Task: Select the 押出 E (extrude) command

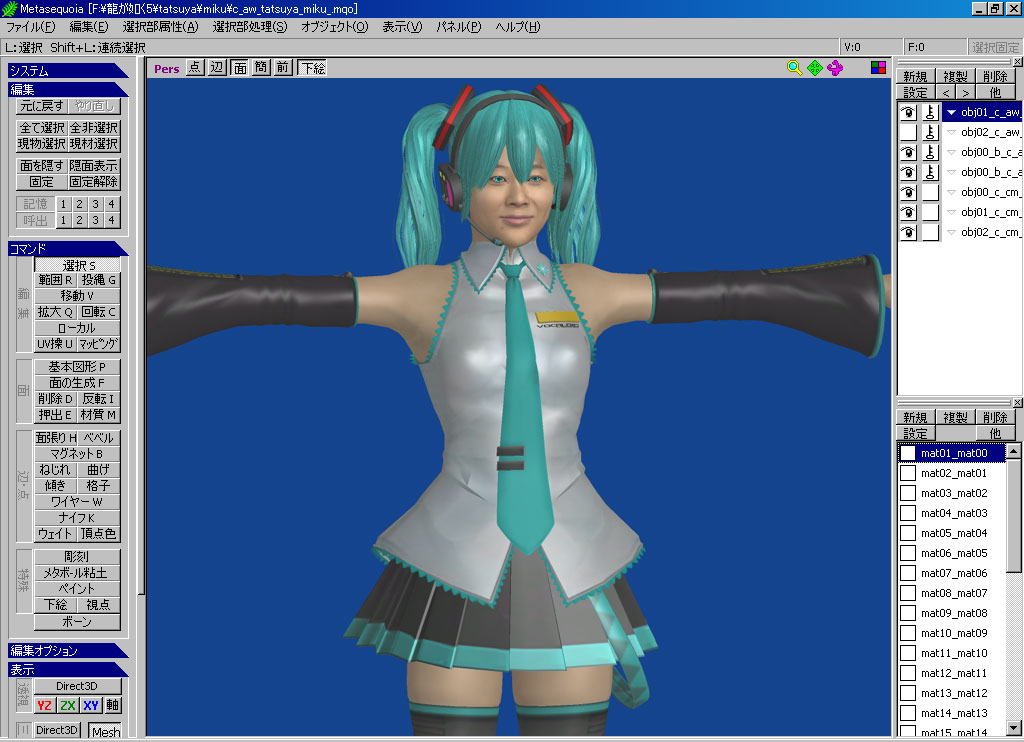Action: point(56,415)
